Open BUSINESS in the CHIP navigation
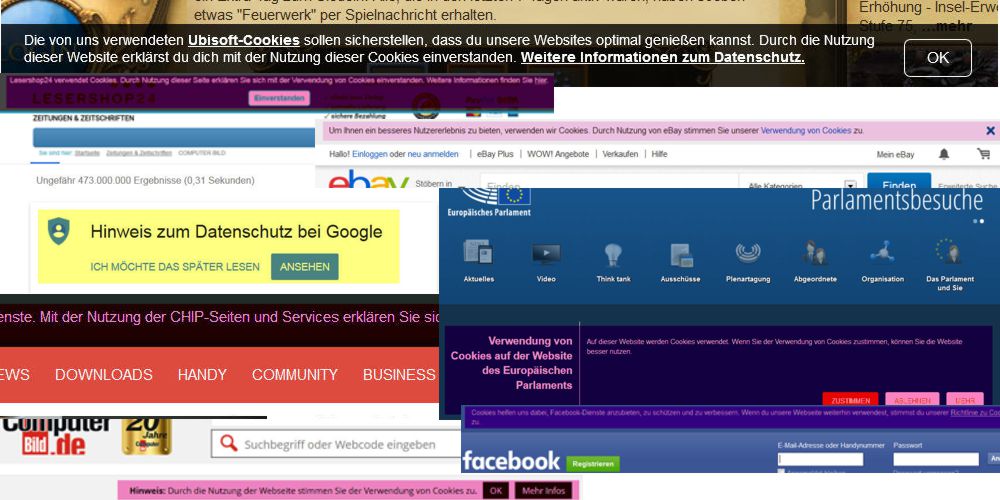Viewport: 1000px width, 500px height. pos(399,374)
